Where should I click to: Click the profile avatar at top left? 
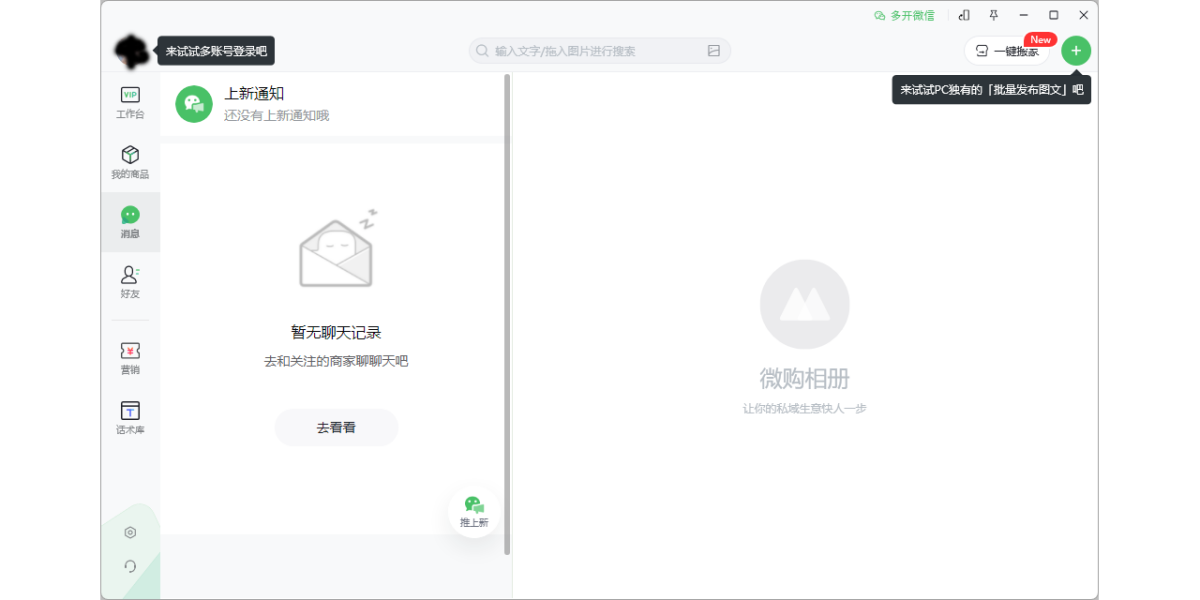click(x=131, y=51)
